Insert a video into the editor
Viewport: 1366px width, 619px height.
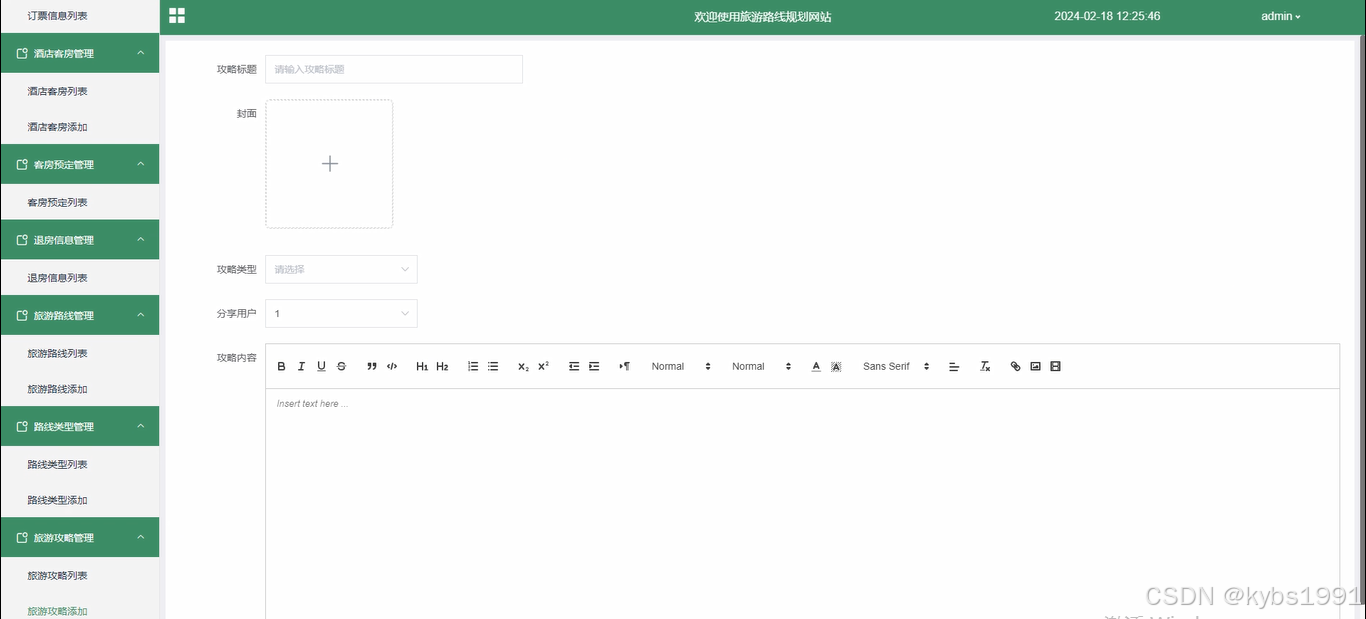coord(1055,366)
